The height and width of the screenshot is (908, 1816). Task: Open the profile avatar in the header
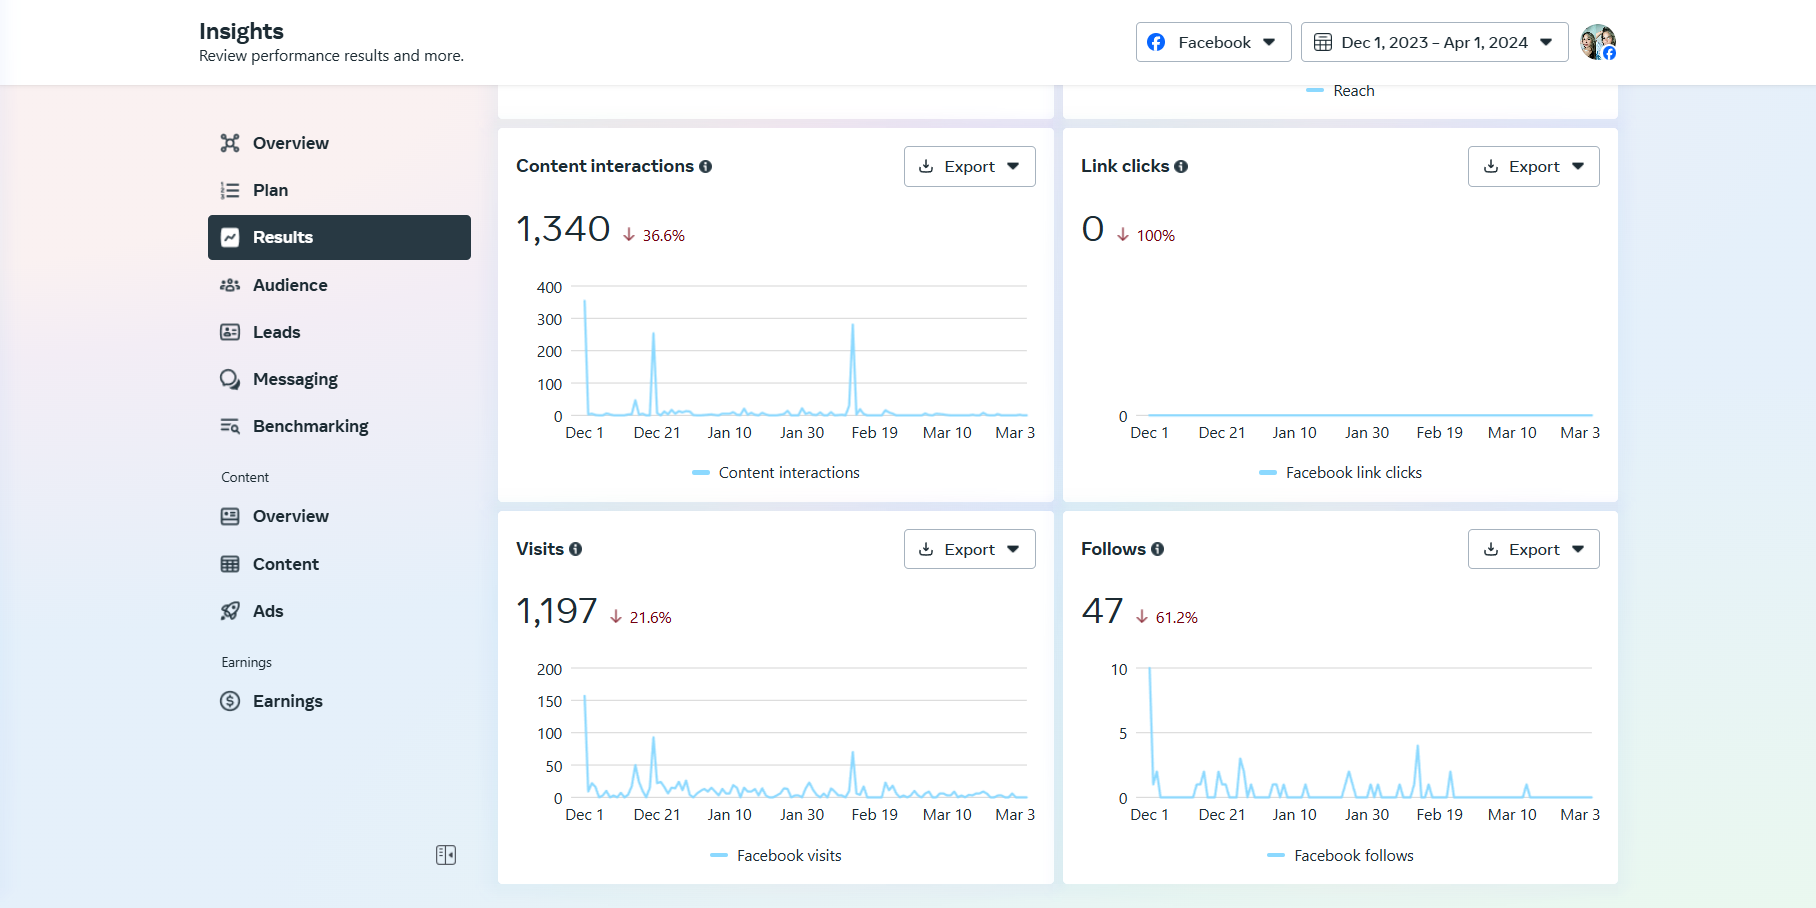tap(1597, 42)
